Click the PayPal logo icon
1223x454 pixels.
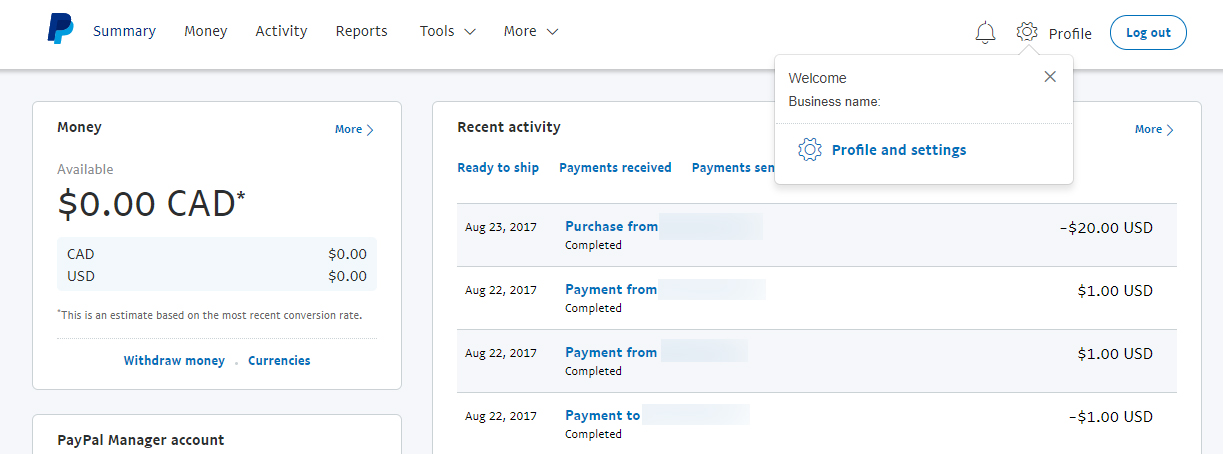coord(60,30)
